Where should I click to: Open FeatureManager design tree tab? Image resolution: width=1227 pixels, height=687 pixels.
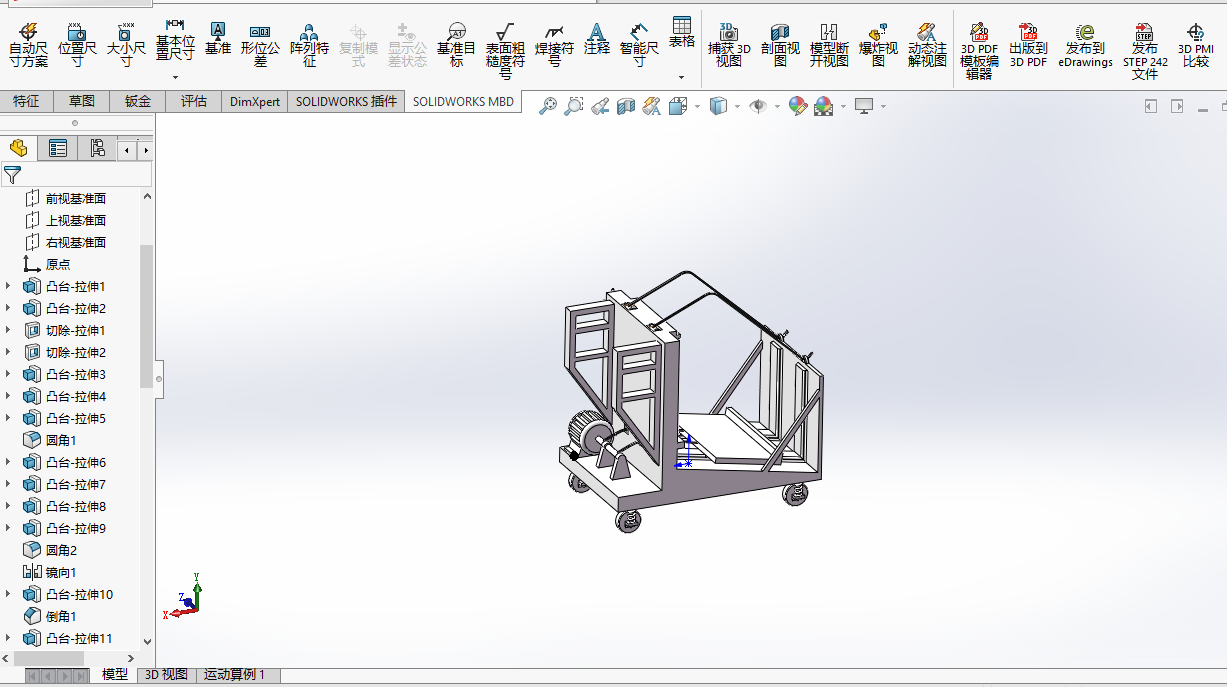(18, 149)
